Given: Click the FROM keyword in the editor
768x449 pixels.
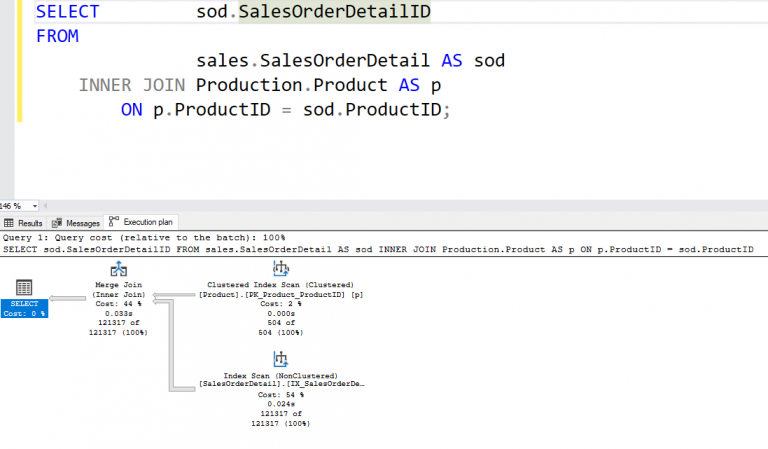Looking at the screenshot, I should pyautogui.click(x=57, y=36).
